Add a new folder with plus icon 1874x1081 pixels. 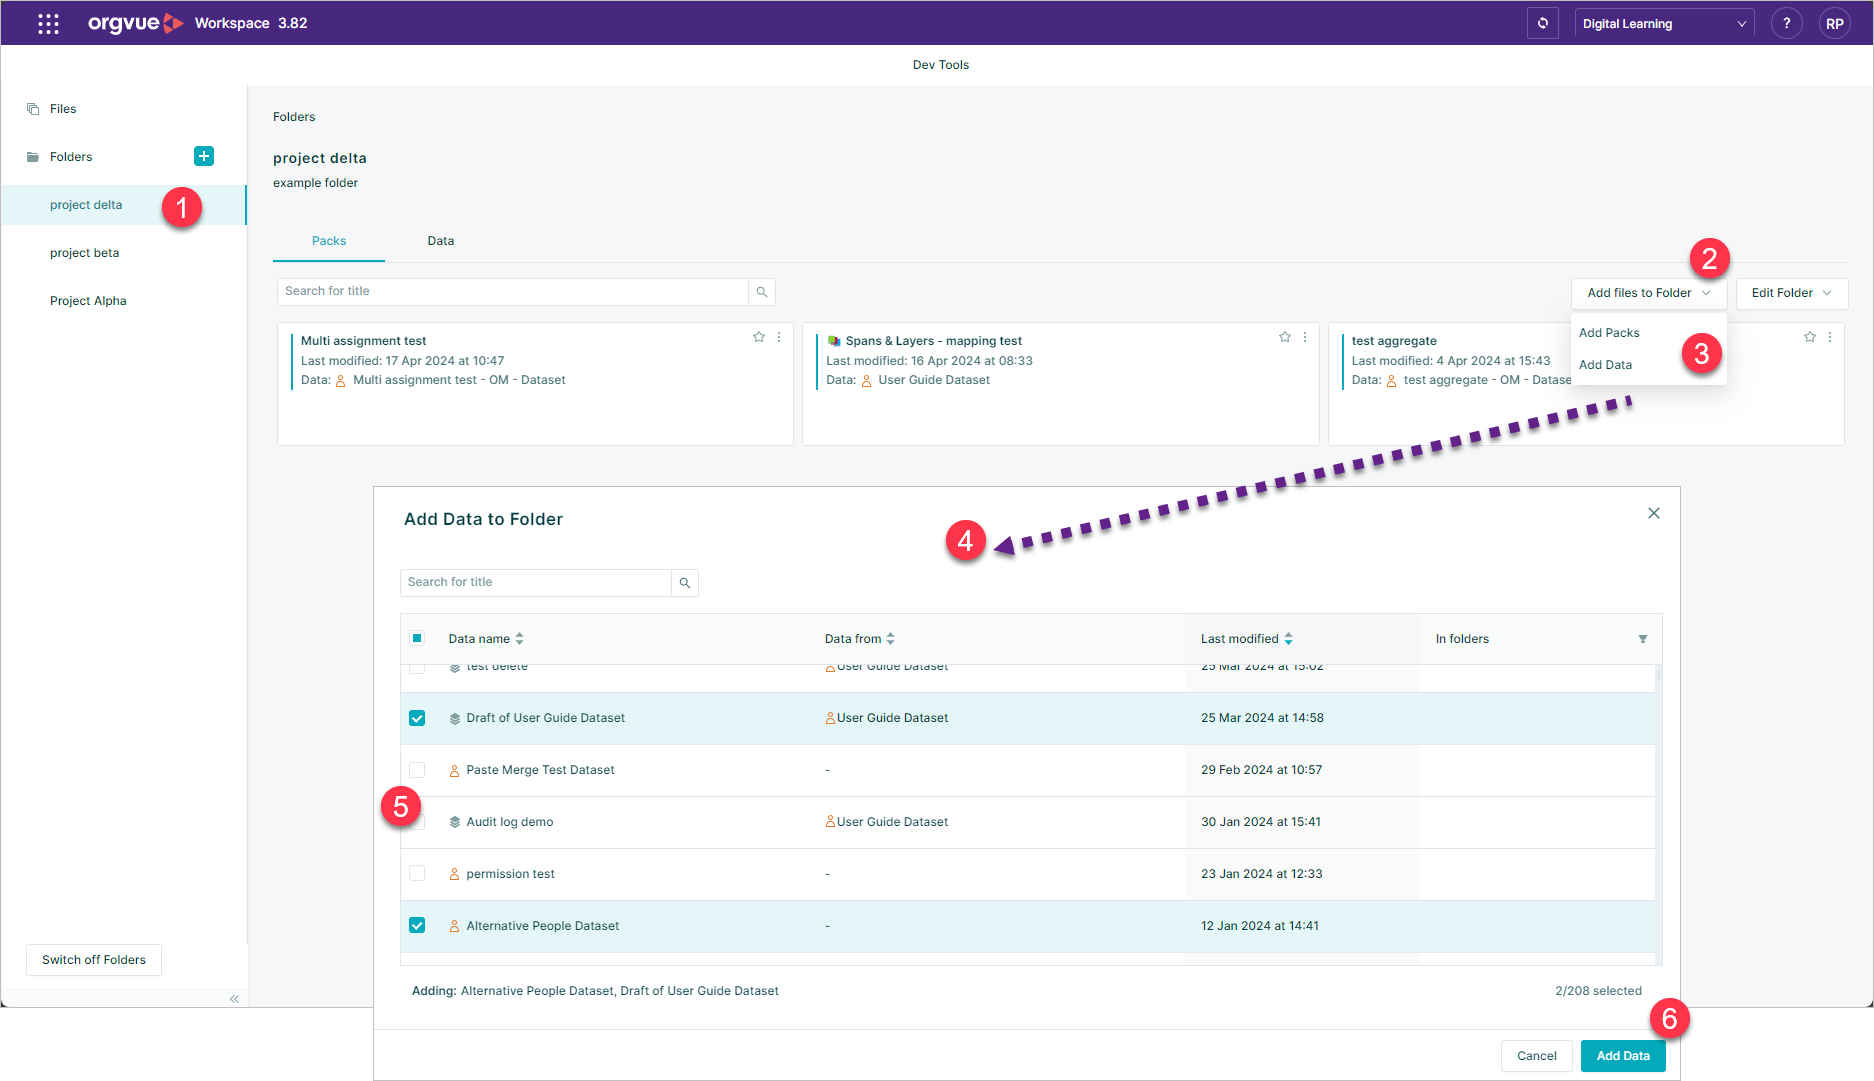coord(204,156)
